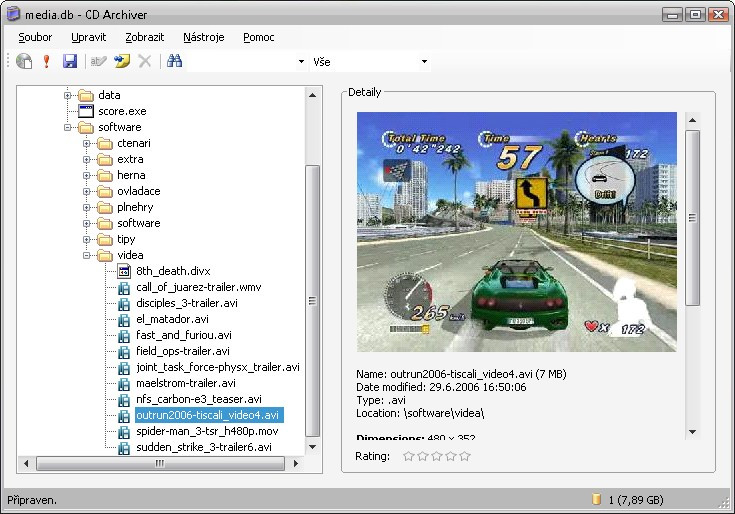Click the delete X toolbar icon
The image size is (735, 514).
145,61
